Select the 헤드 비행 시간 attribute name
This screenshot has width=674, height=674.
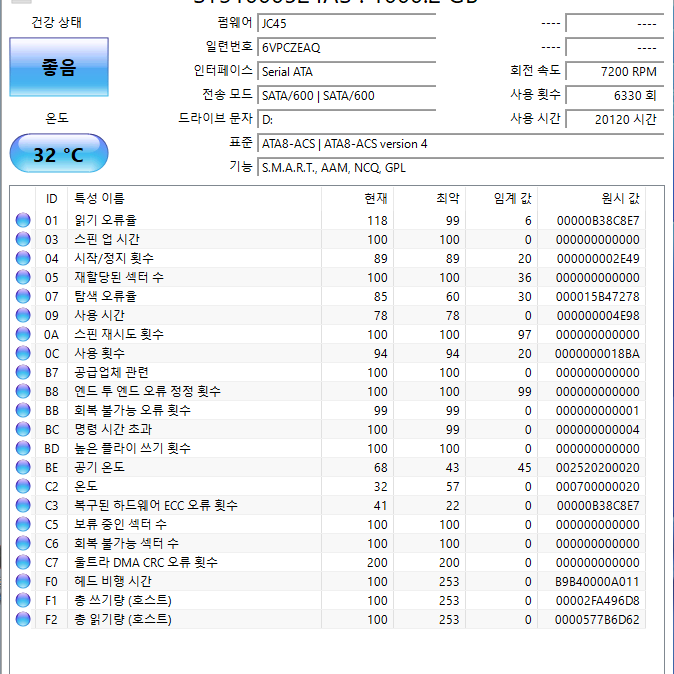[113, 581]
